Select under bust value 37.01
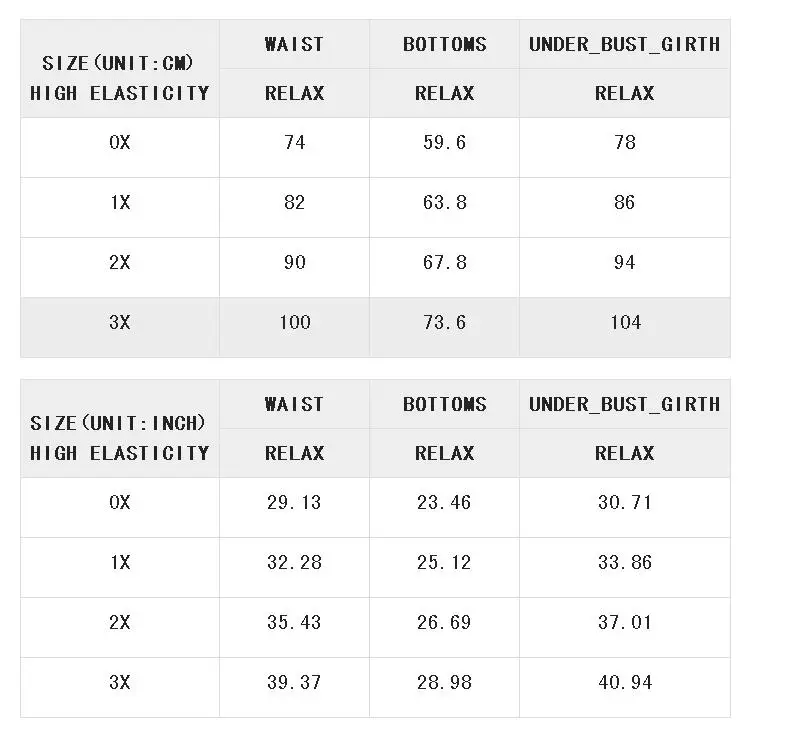Viewport: 789px width, 736px height. [624, 622]
